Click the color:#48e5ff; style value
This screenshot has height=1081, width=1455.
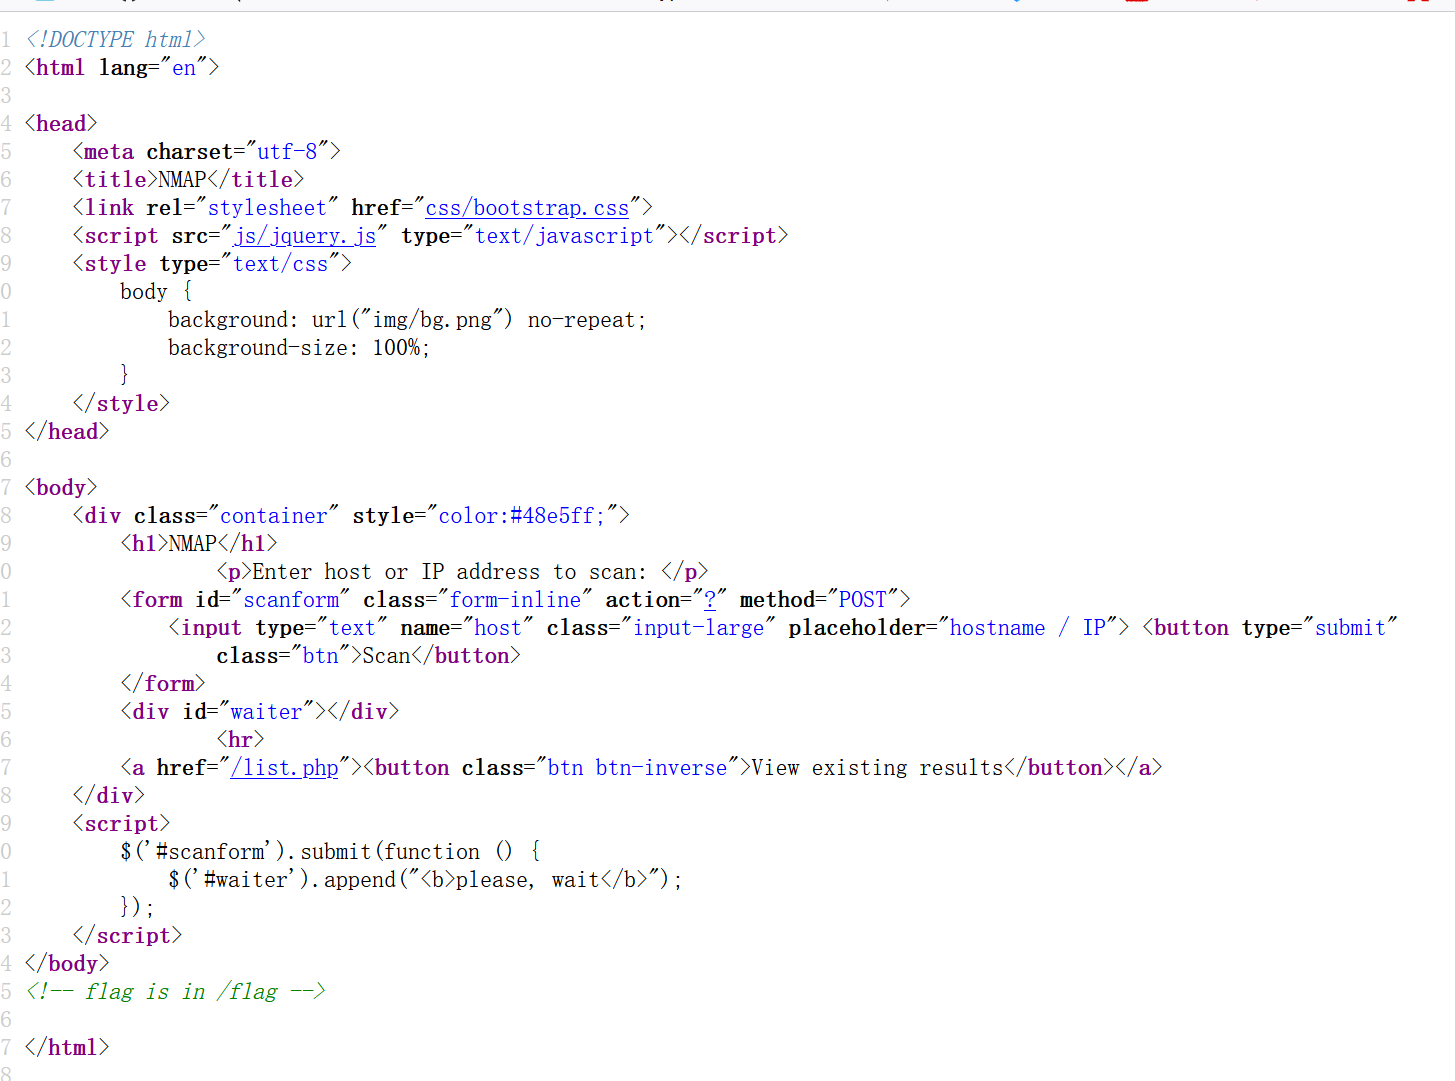(x=521, y=516)
